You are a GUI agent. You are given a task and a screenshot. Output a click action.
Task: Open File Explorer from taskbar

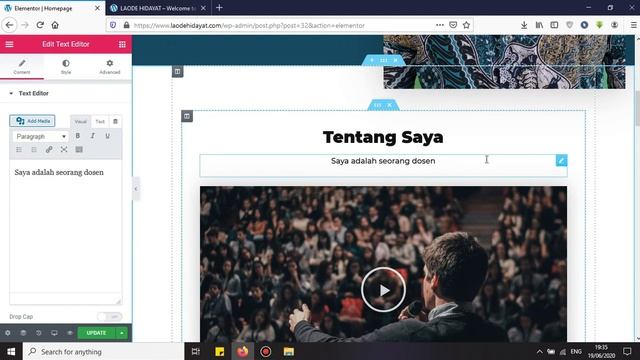pyautogui.click(x=289, y=351)
